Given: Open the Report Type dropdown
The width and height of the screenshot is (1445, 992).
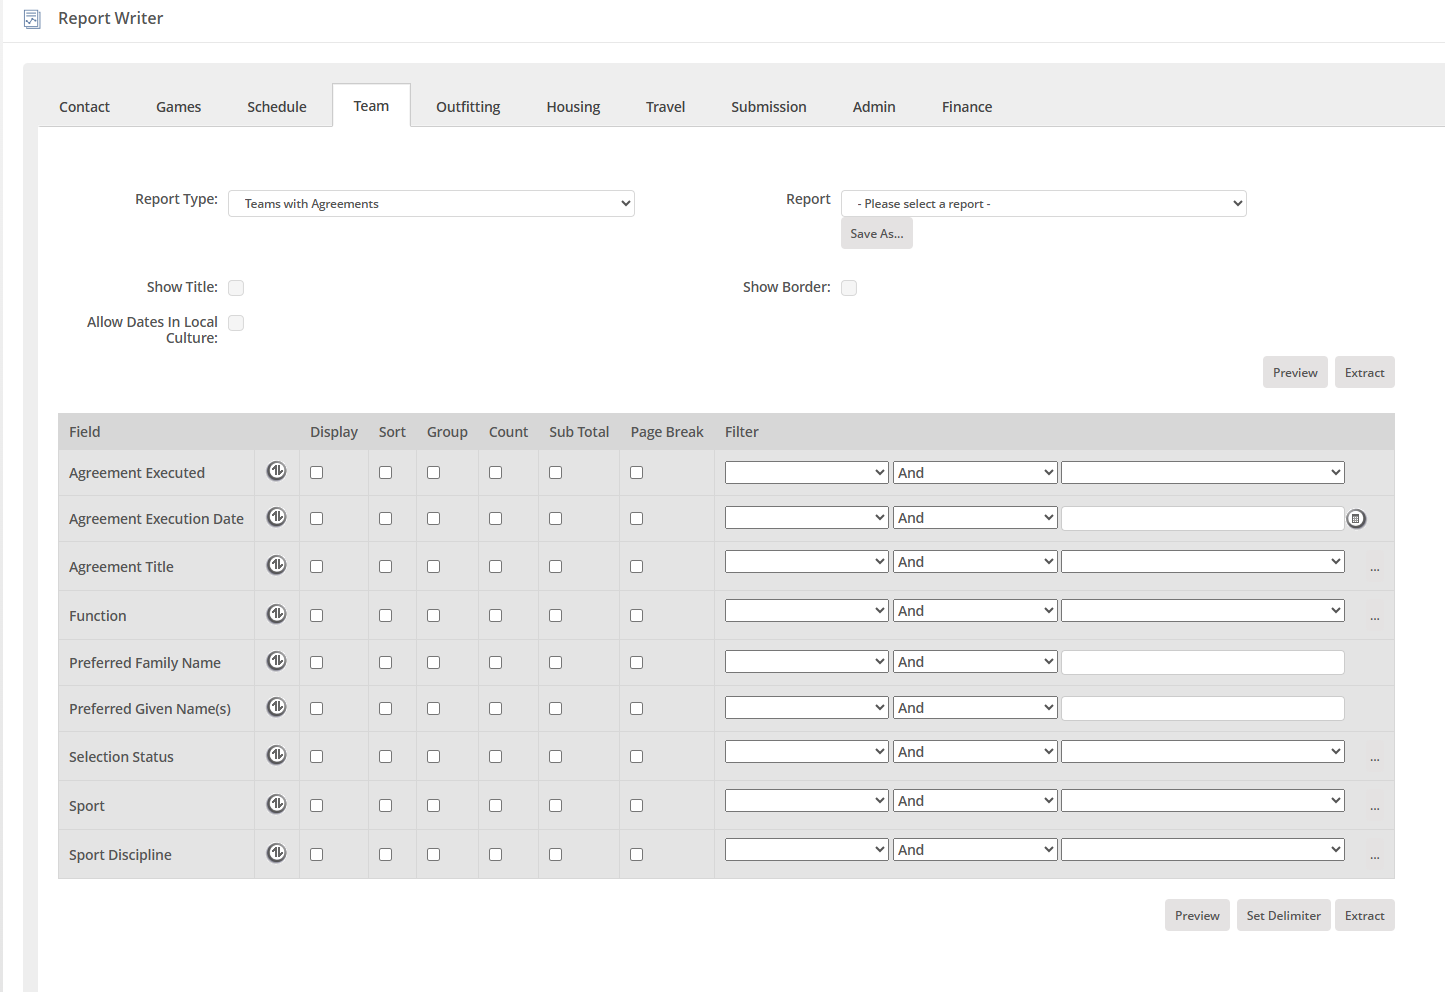Looking at the screenshot, I should click(x=431, y=204).
